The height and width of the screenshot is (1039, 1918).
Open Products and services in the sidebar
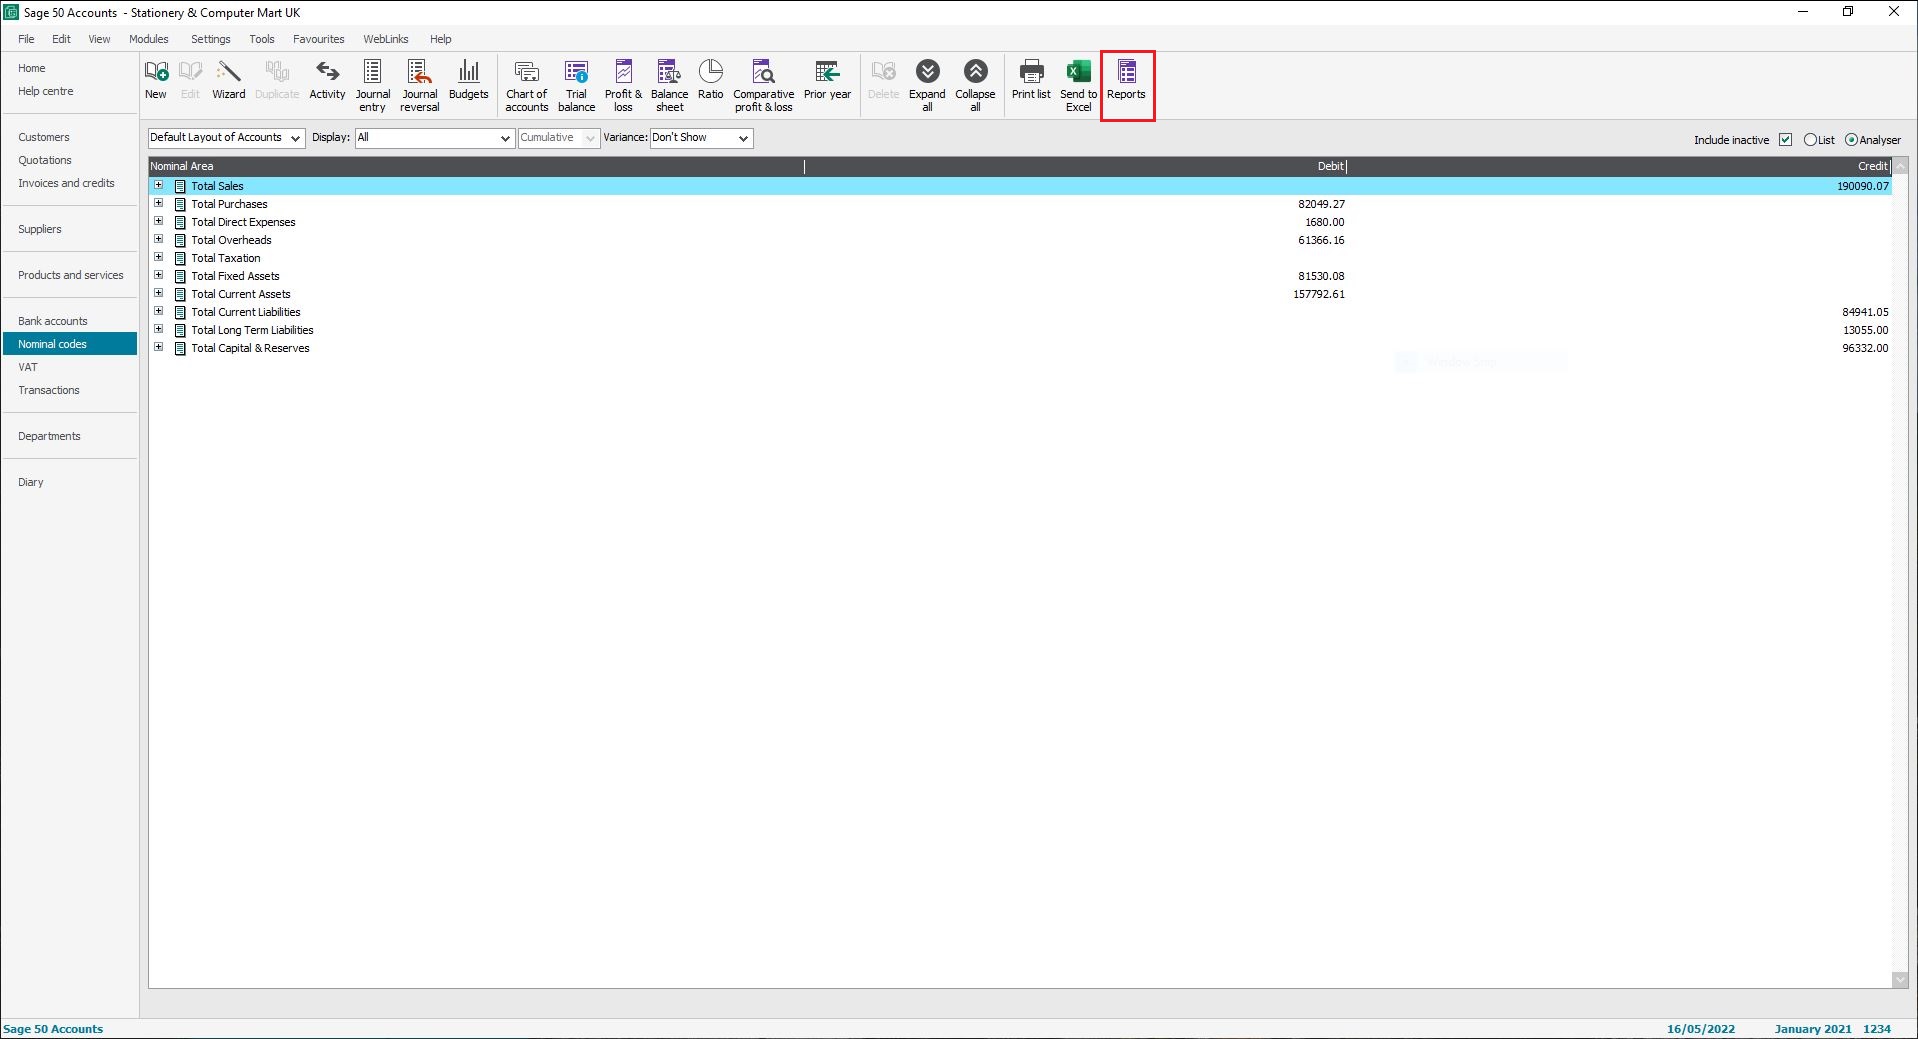(x=71, y=275)
